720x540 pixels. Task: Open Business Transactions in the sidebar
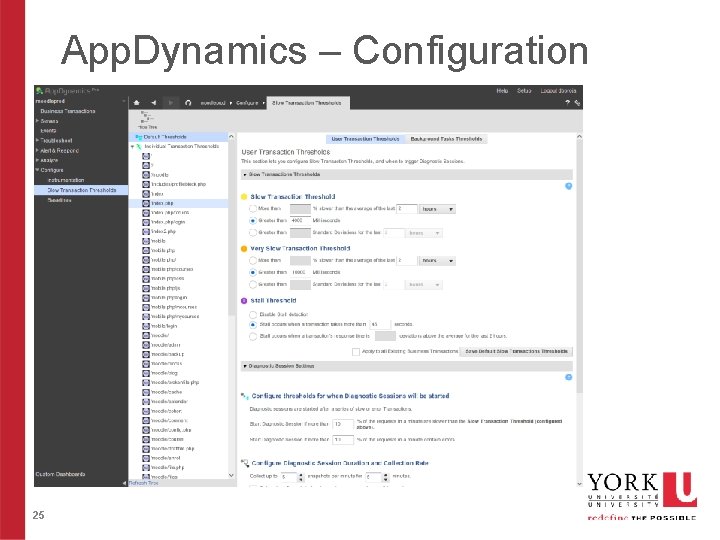pos(68,111)
